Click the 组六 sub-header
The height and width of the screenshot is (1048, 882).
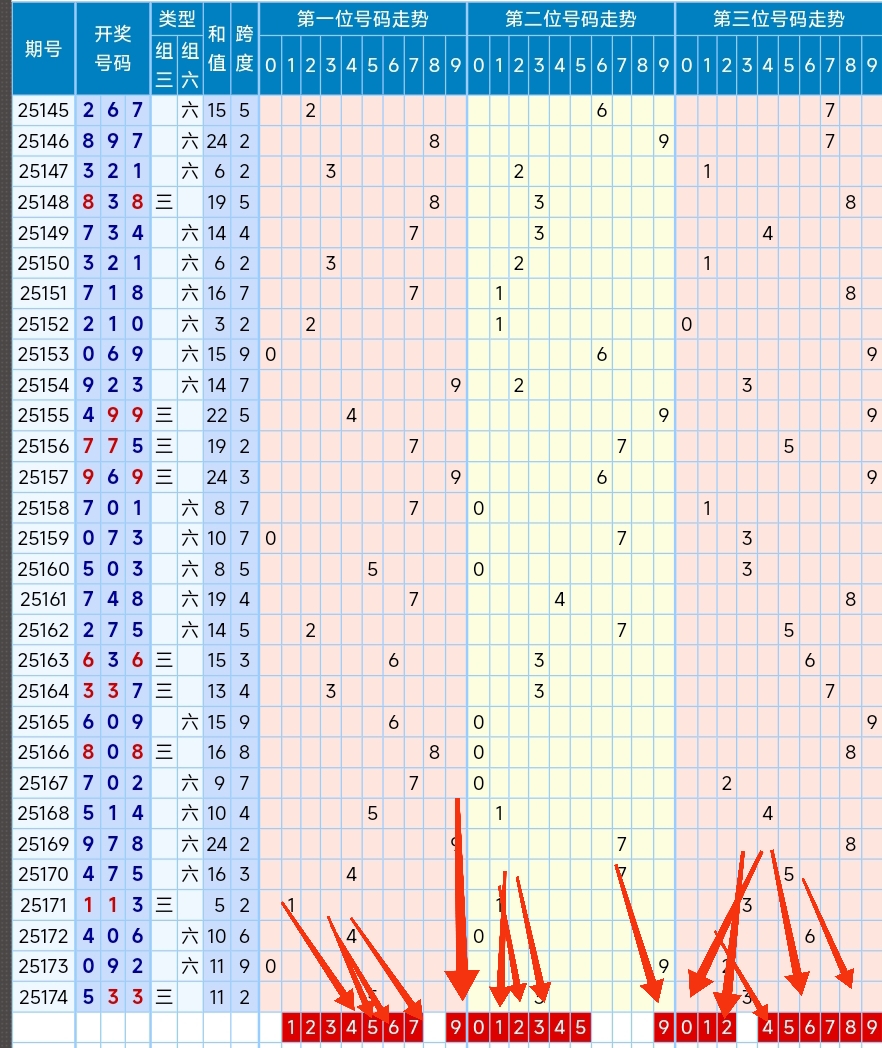(190, 65)
